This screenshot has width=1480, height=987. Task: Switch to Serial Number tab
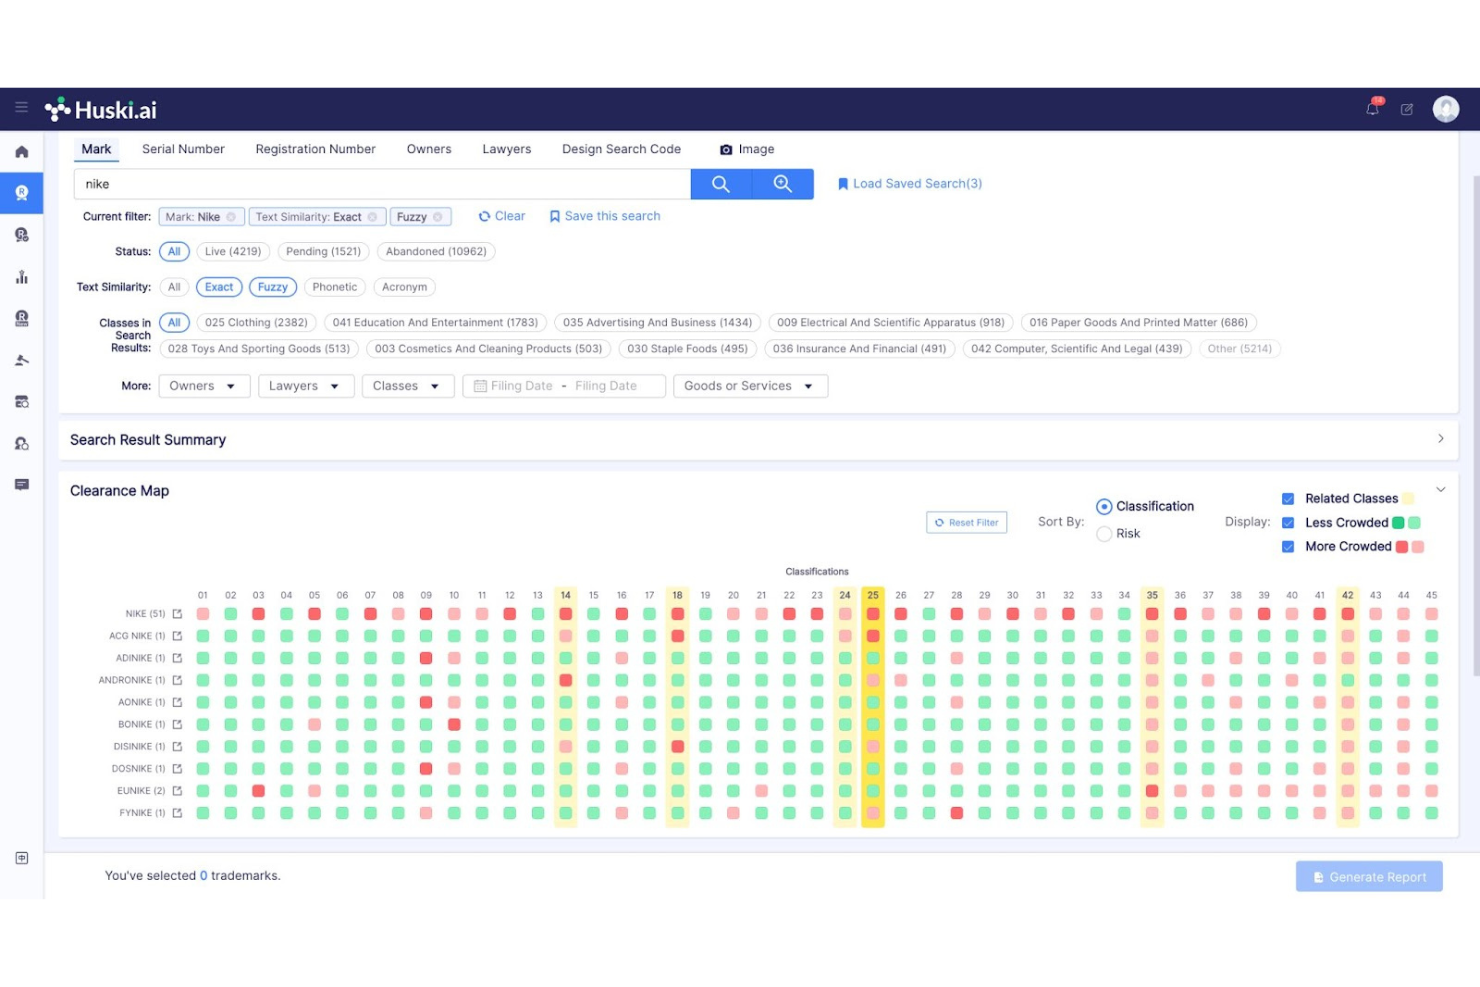click(x=183, y=149)
